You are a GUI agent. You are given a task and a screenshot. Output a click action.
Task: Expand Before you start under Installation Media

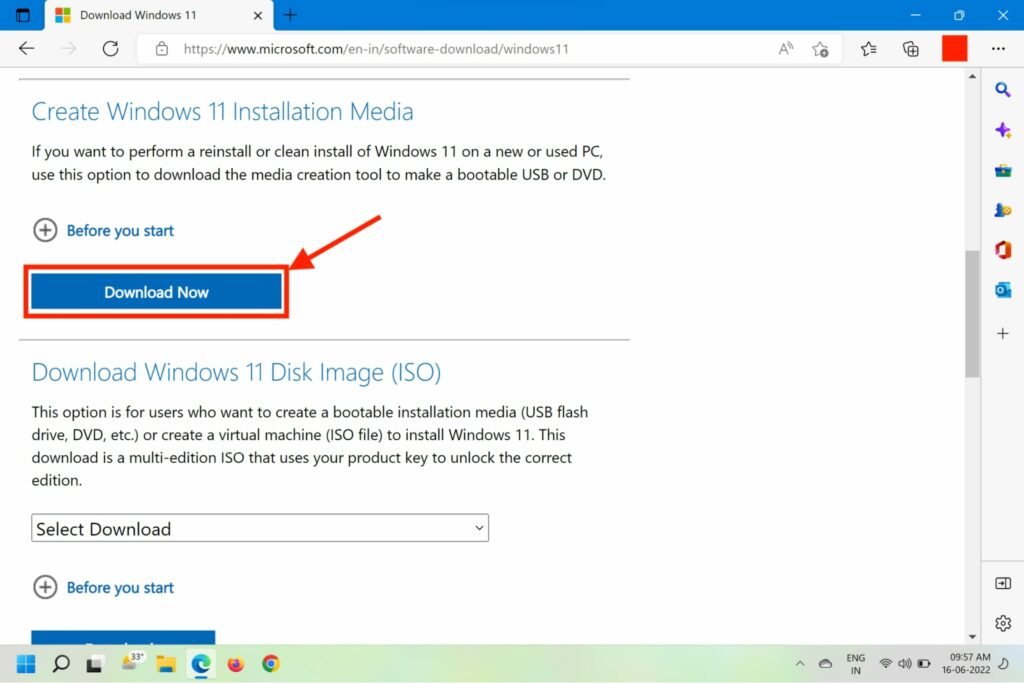click(103, 230)
